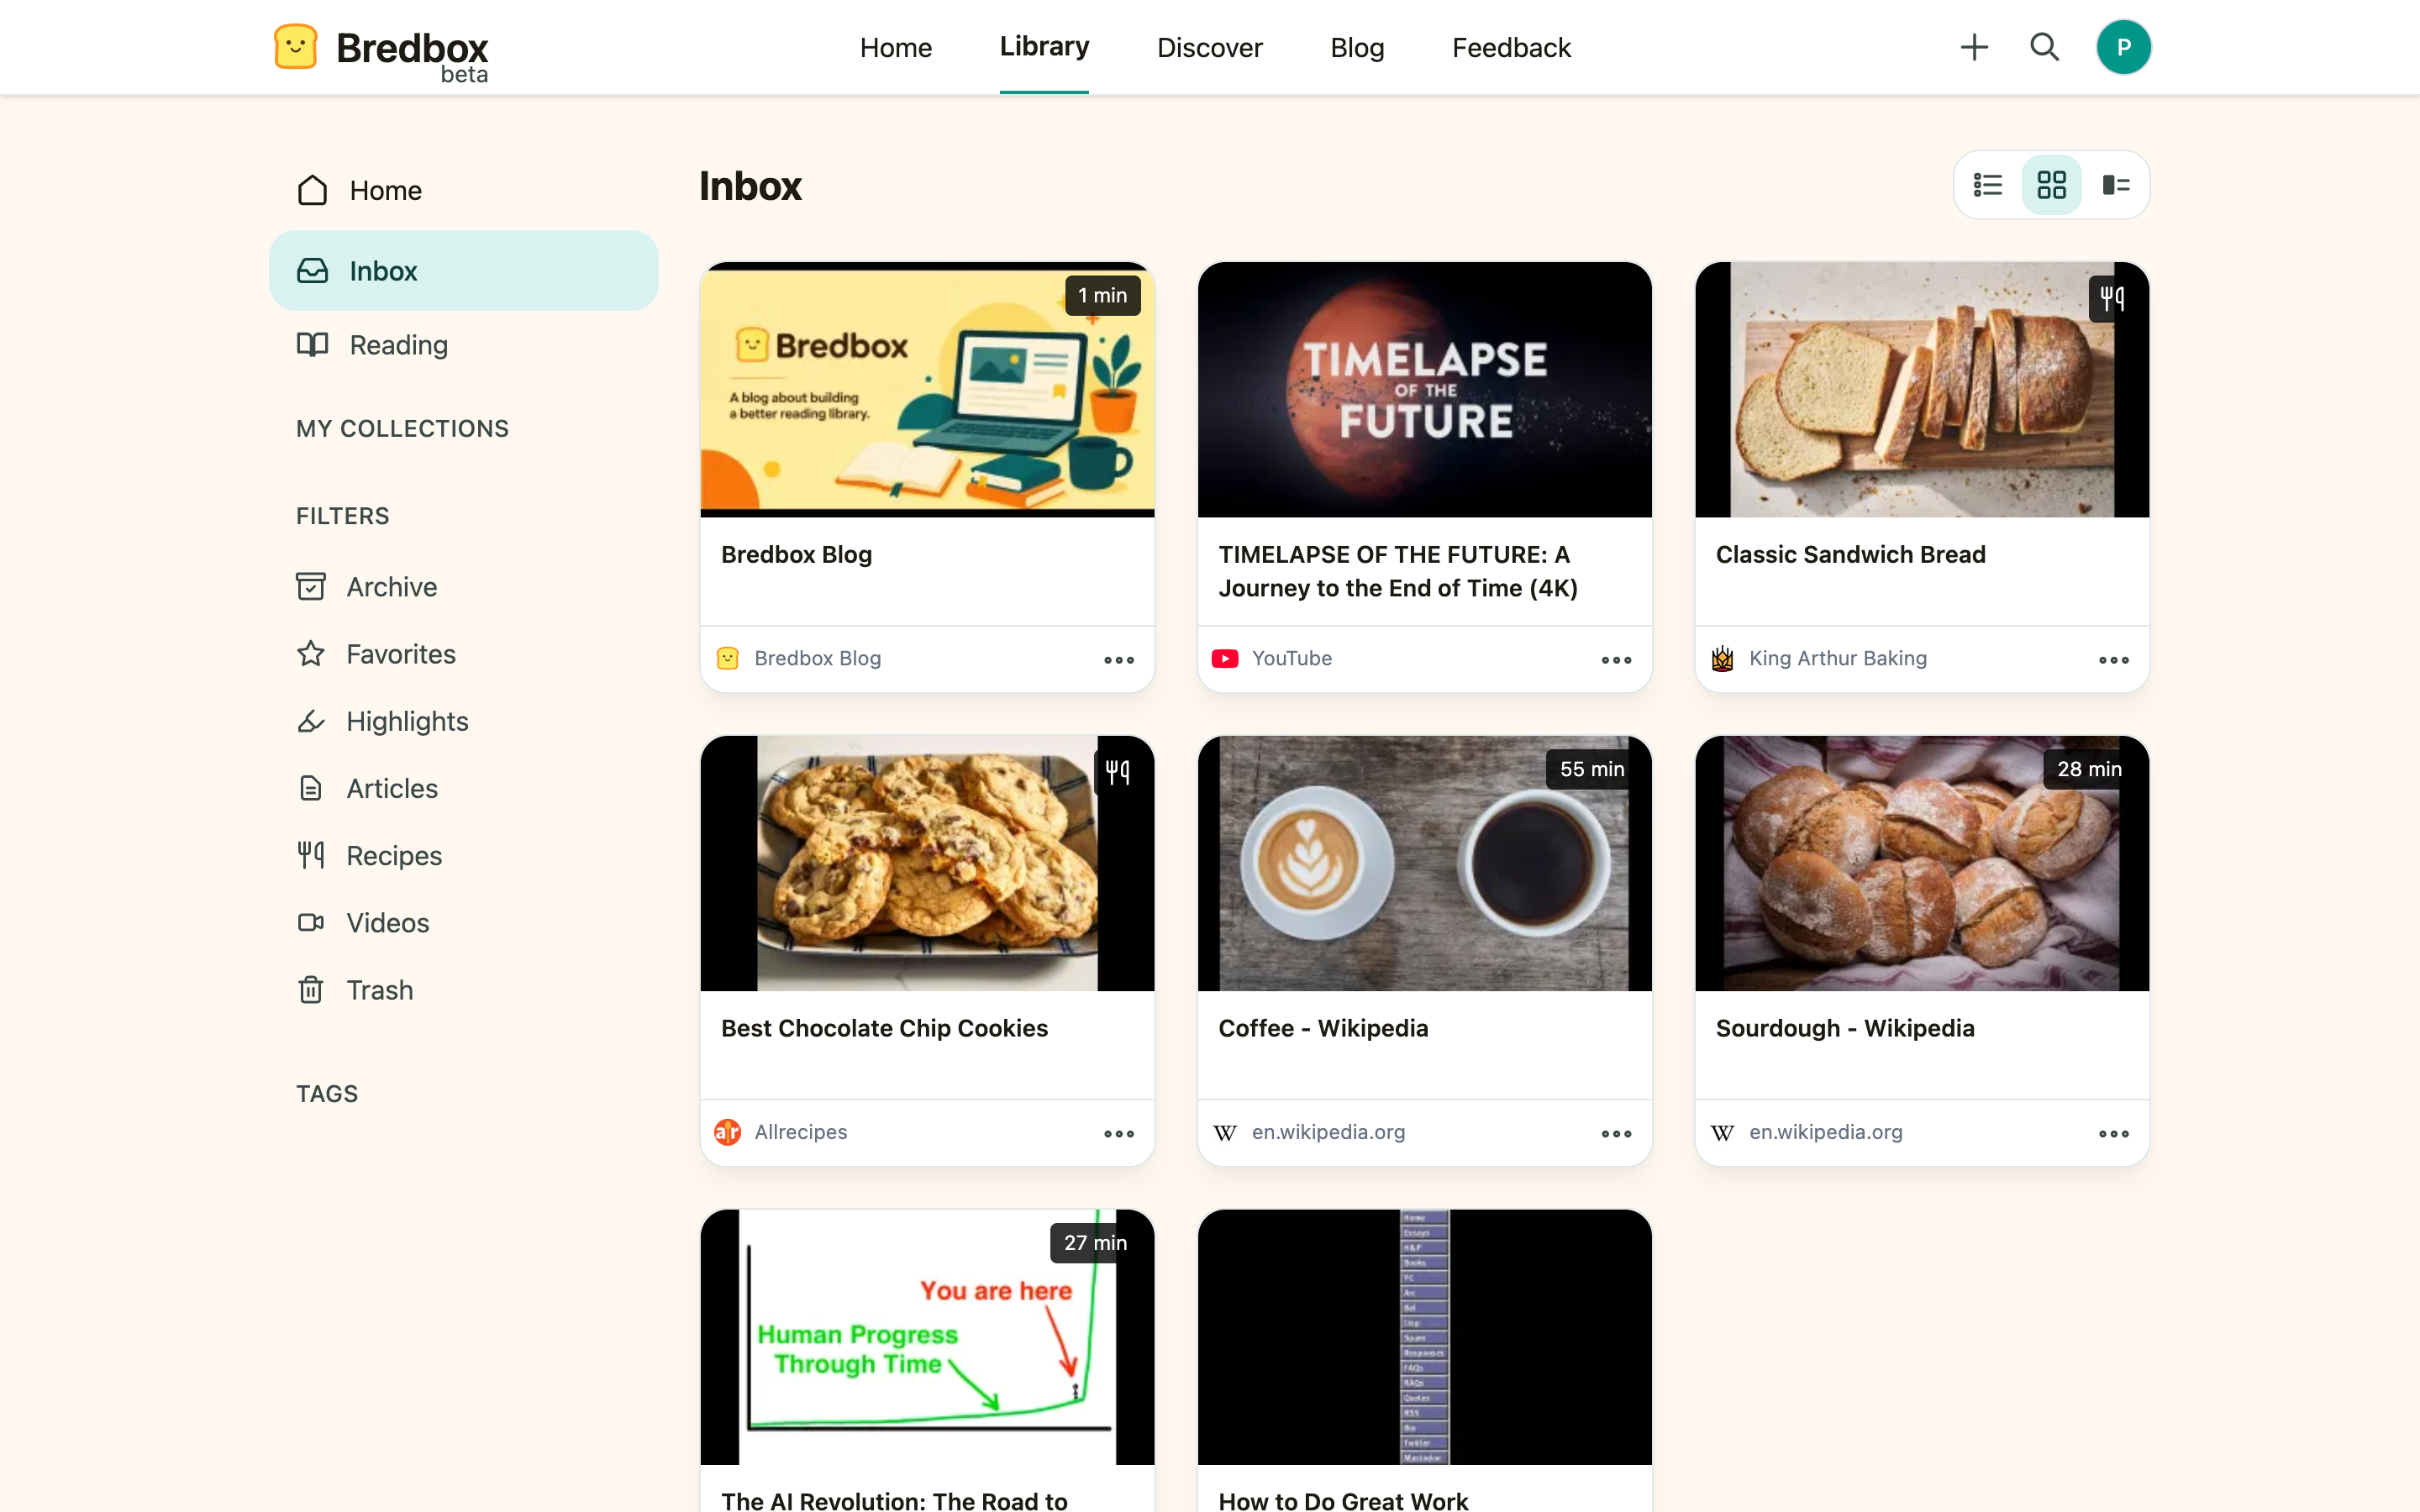Click the King Arthur Baking source label
The width and height of the screenshot is (2420, 1512).
click(1838, 658)
